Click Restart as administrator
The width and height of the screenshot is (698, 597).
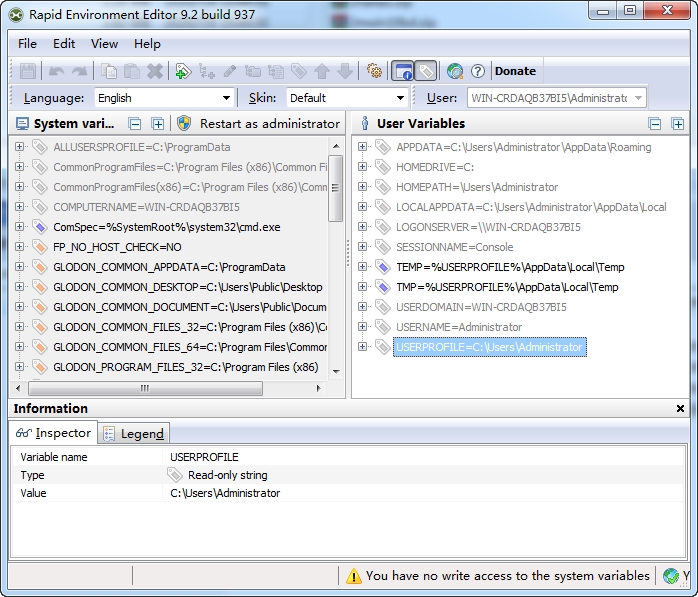point(269,124)
